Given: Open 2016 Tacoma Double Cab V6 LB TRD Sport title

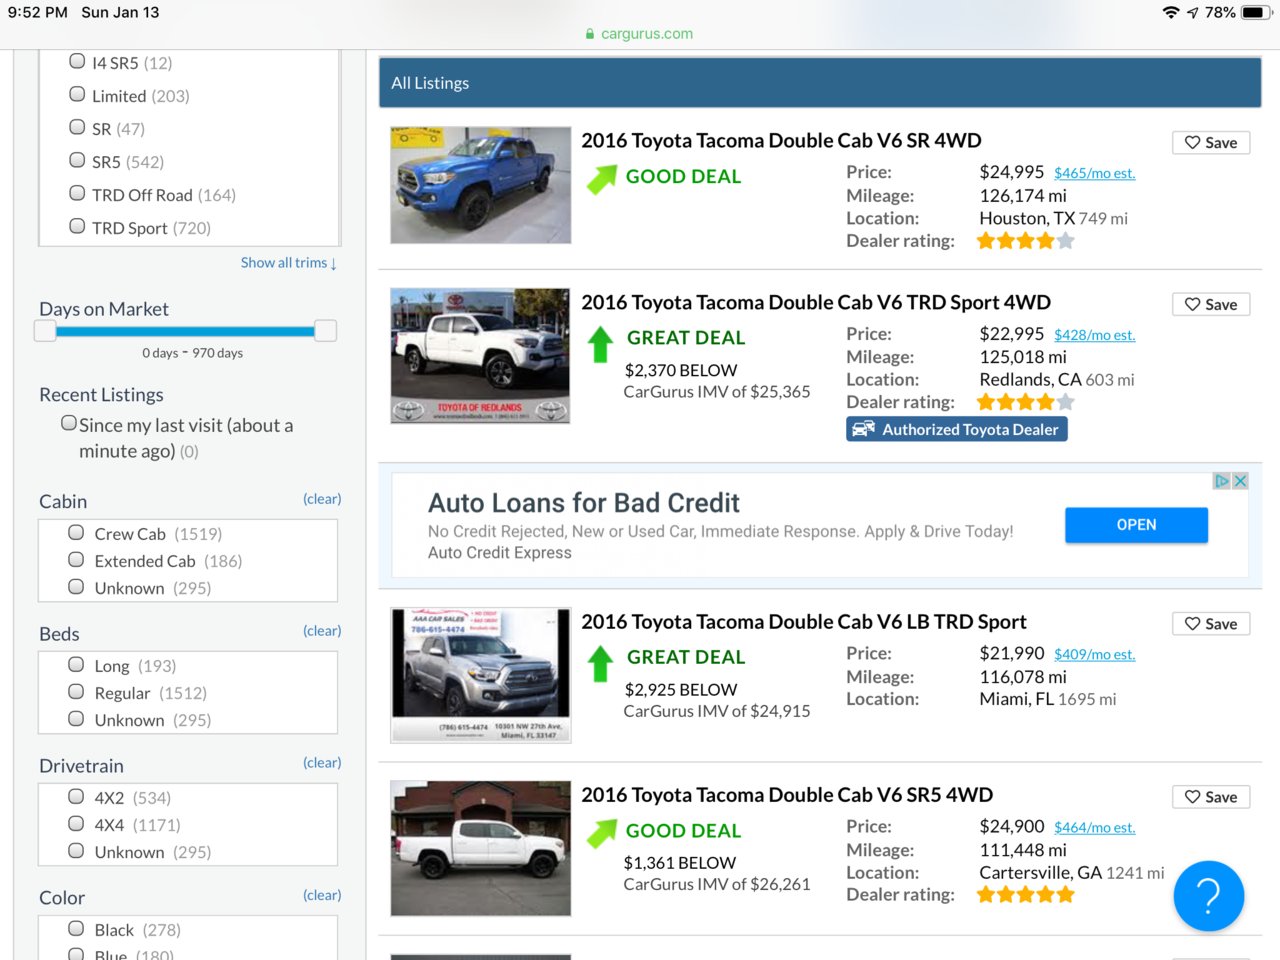Looking at the screenshot, I should [804, 622].
